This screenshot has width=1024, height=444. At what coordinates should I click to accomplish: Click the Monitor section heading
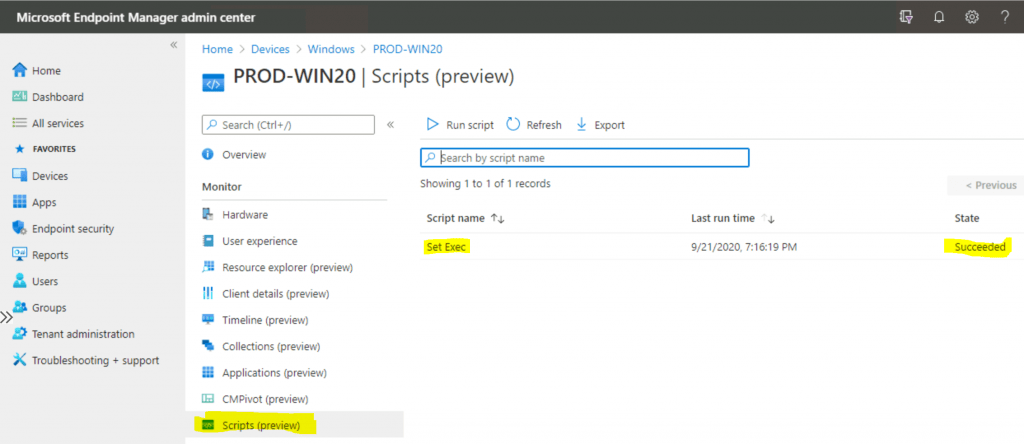221,187
